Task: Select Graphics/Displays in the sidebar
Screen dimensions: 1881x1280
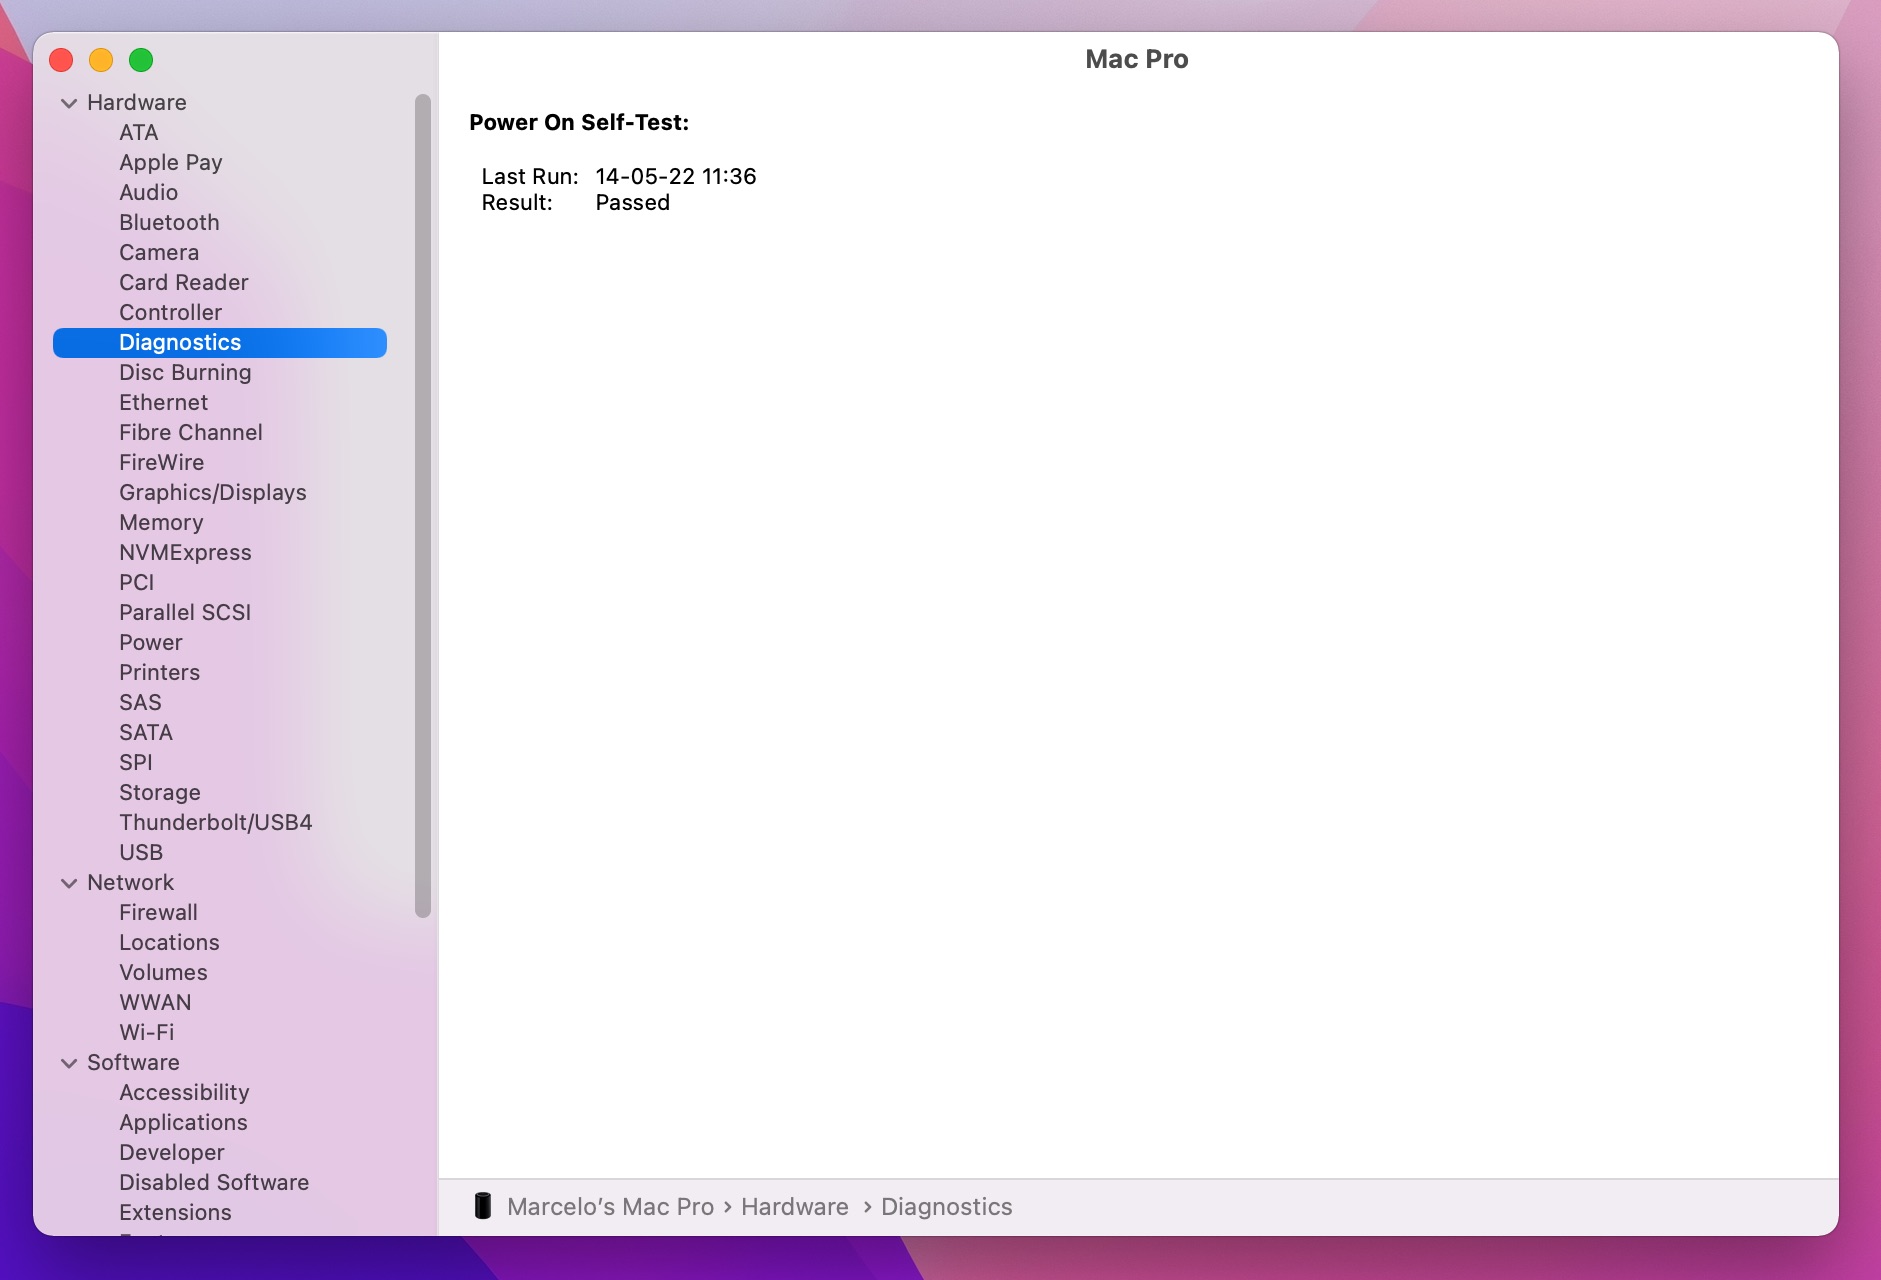Action: [x=212, y=492]
